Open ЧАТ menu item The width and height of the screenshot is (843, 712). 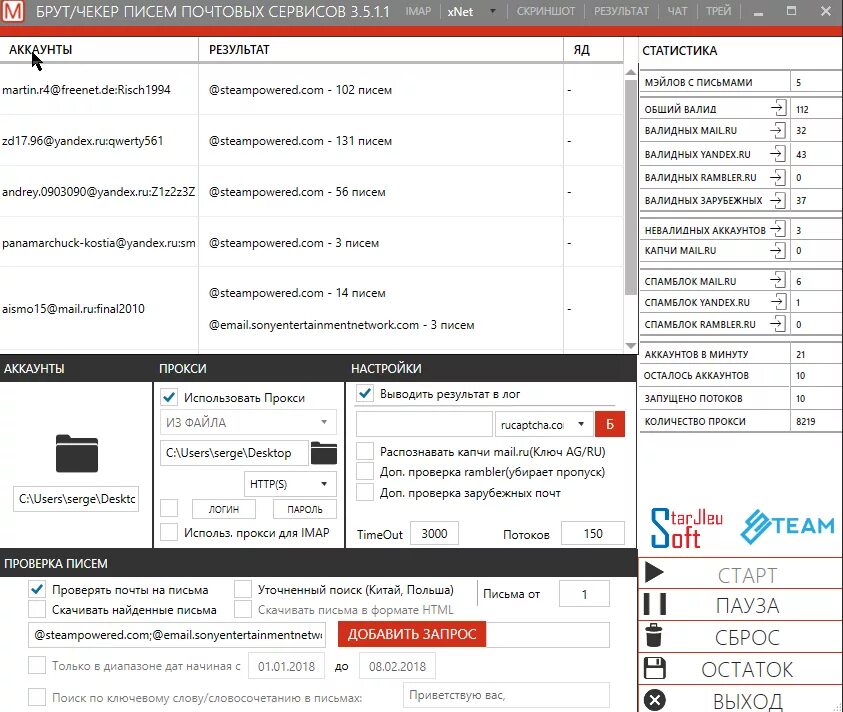(x=677, y=11)
